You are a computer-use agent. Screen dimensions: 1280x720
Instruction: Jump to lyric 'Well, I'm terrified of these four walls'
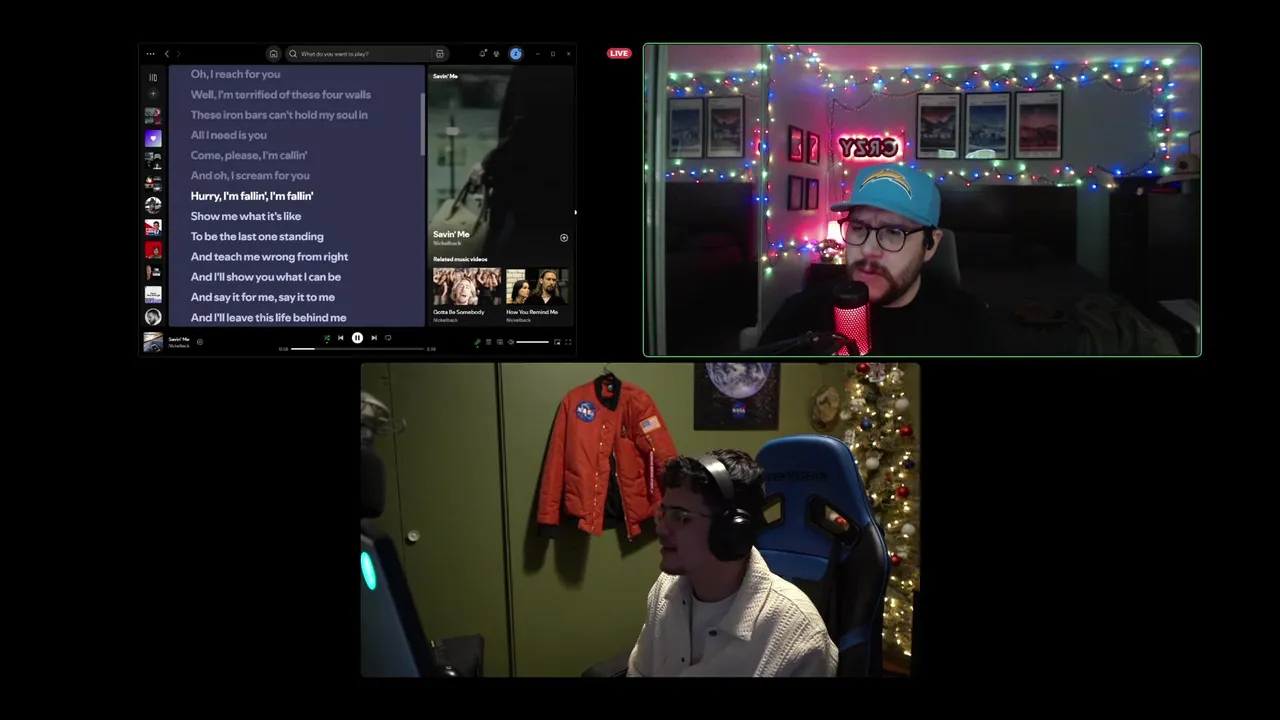(281, 94)
